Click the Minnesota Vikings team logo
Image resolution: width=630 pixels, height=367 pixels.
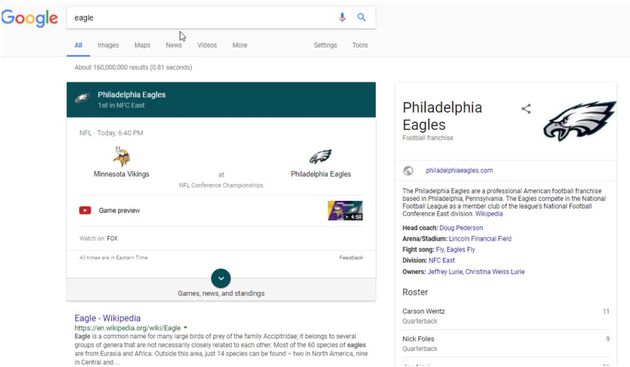121,157
